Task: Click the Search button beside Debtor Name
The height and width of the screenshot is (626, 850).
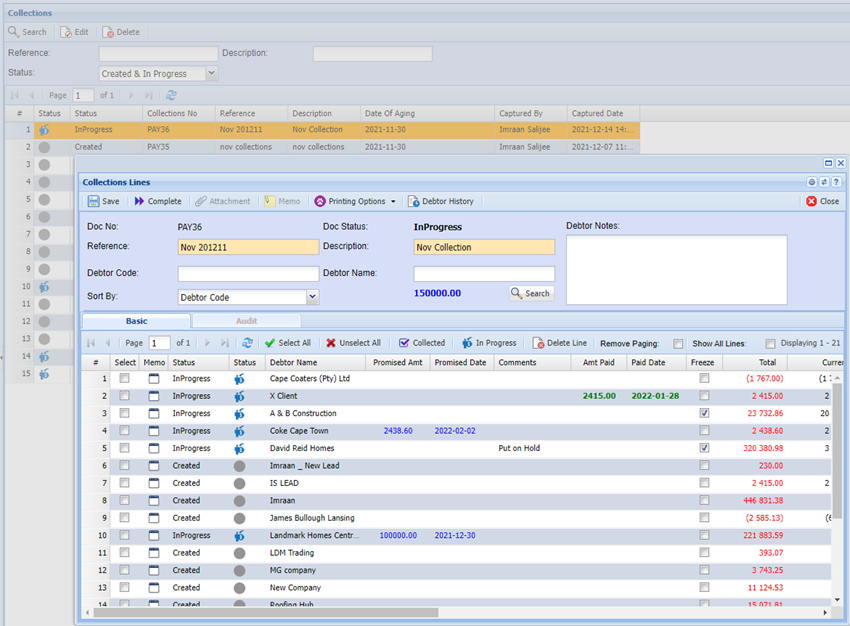Action: point(530,293)
